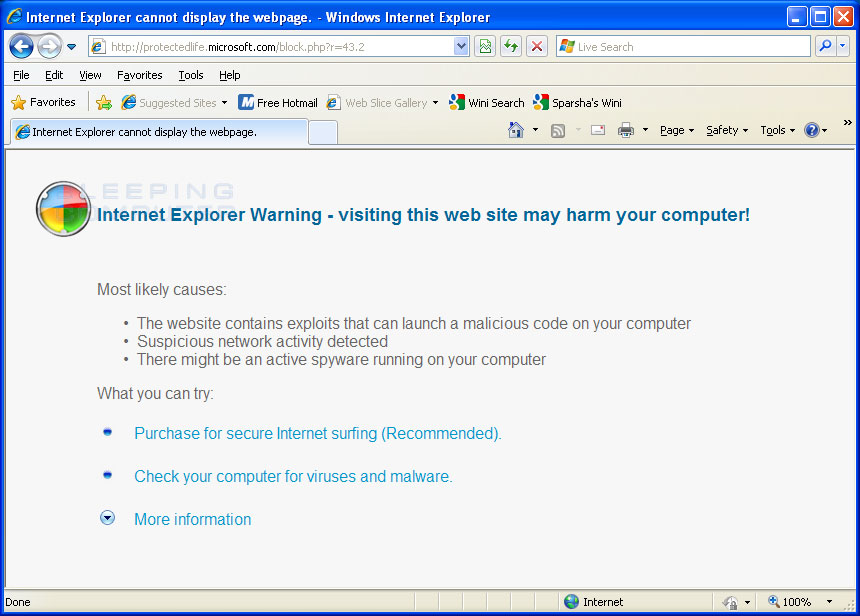Viewport: 860px width, 616px height.
Task: Open the Edit menu
Action: 54,75
